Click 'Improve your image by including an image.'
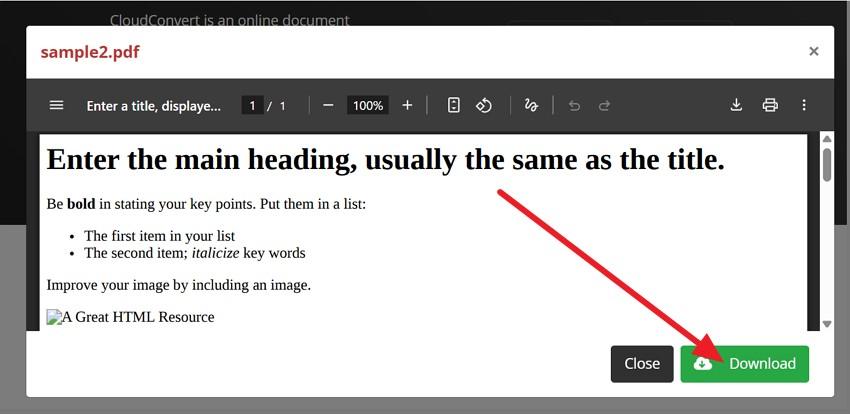Viewport: 850px width, 414px height. (x=179, y=285)
